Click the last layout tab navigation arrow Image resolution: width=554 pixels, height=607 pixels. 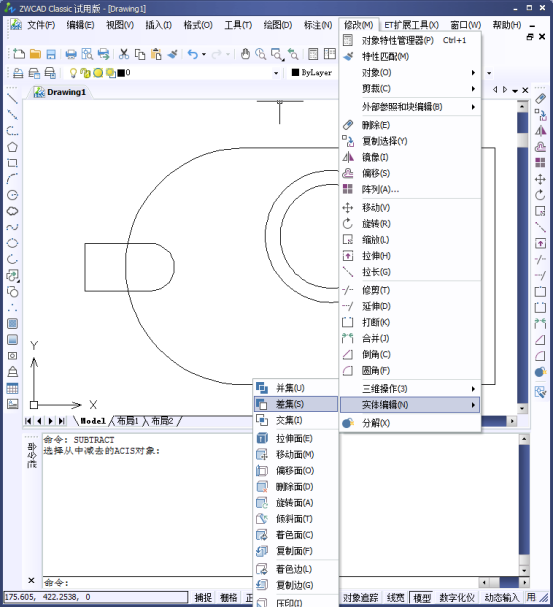[62, 421]
